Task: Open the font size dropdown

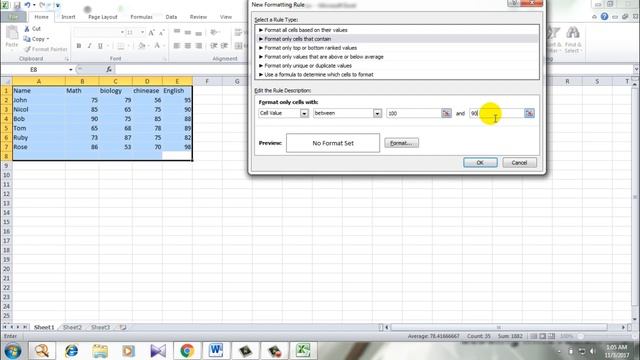Action: point(142,32)
